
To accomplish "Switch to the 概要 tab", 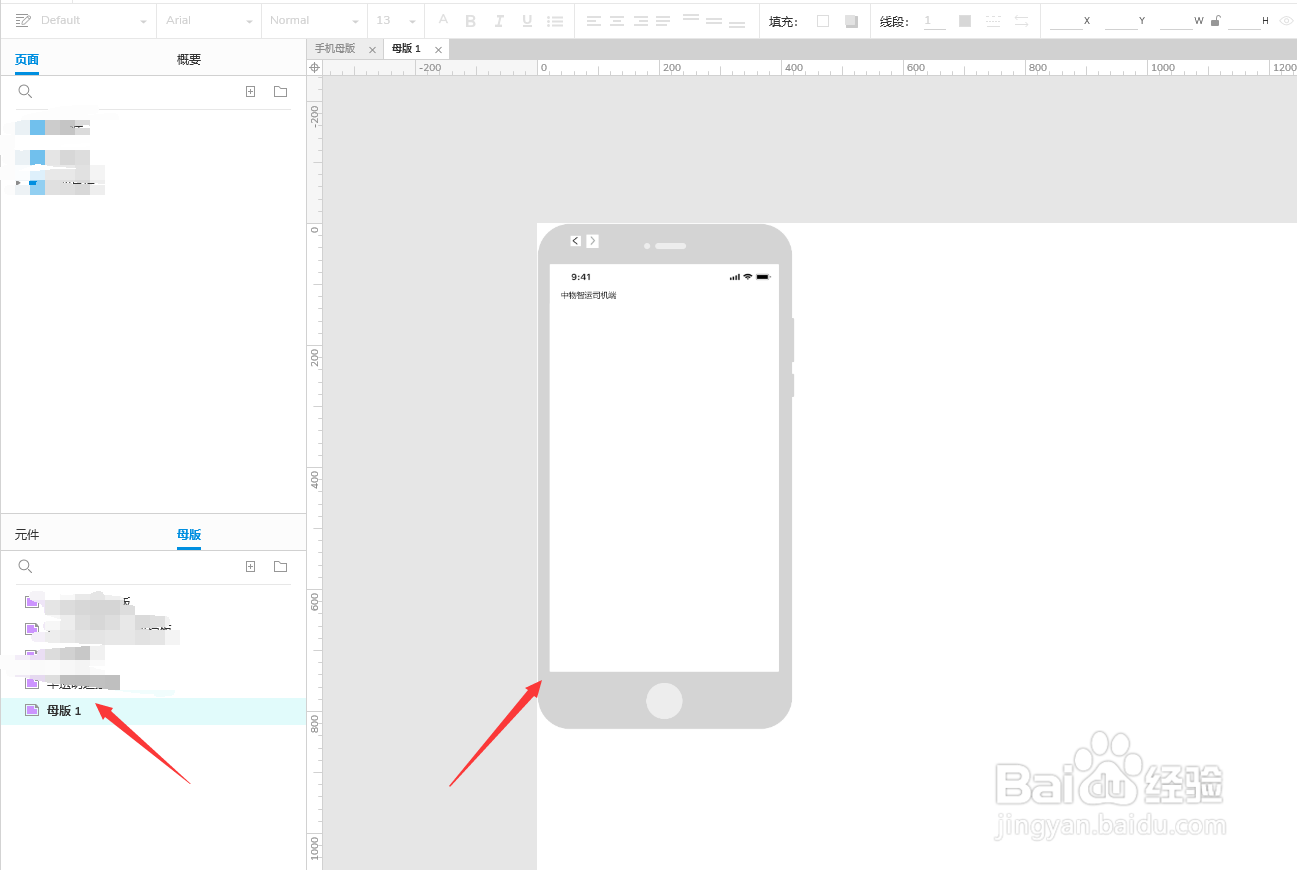I will point(189,60).
